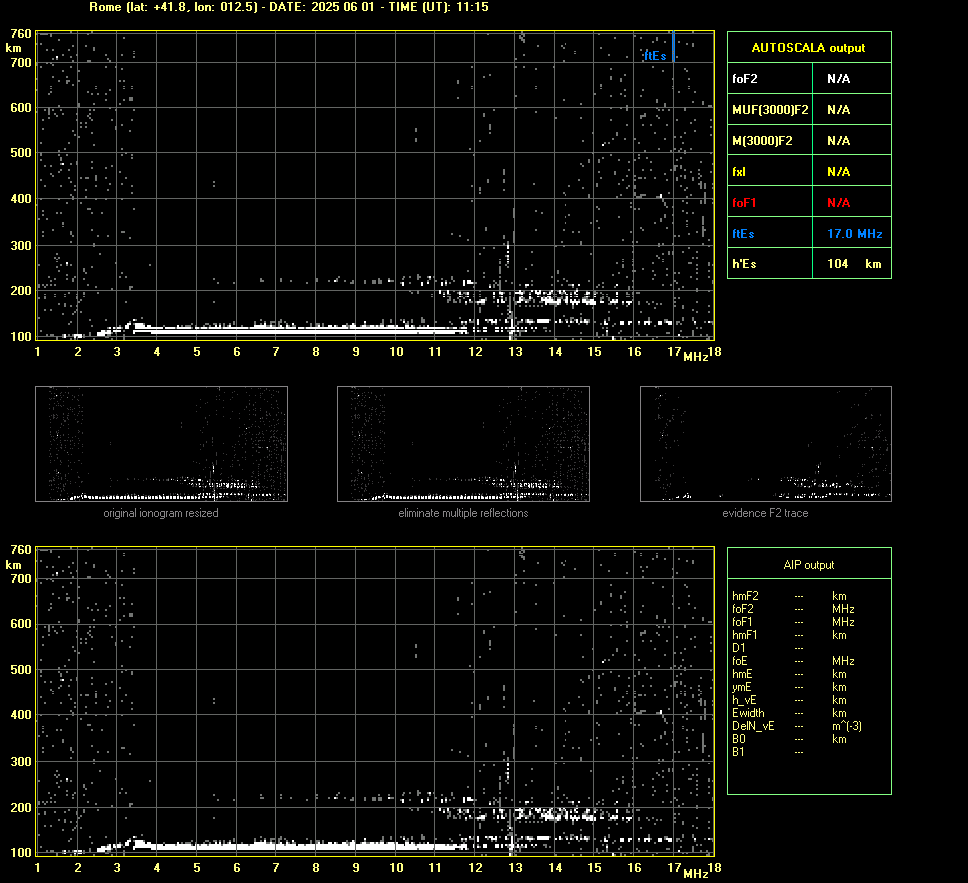Click the red N/A value for foF1
Image resolution: width=968 pixels, height=883 pixels.
(x=838, y=203)
